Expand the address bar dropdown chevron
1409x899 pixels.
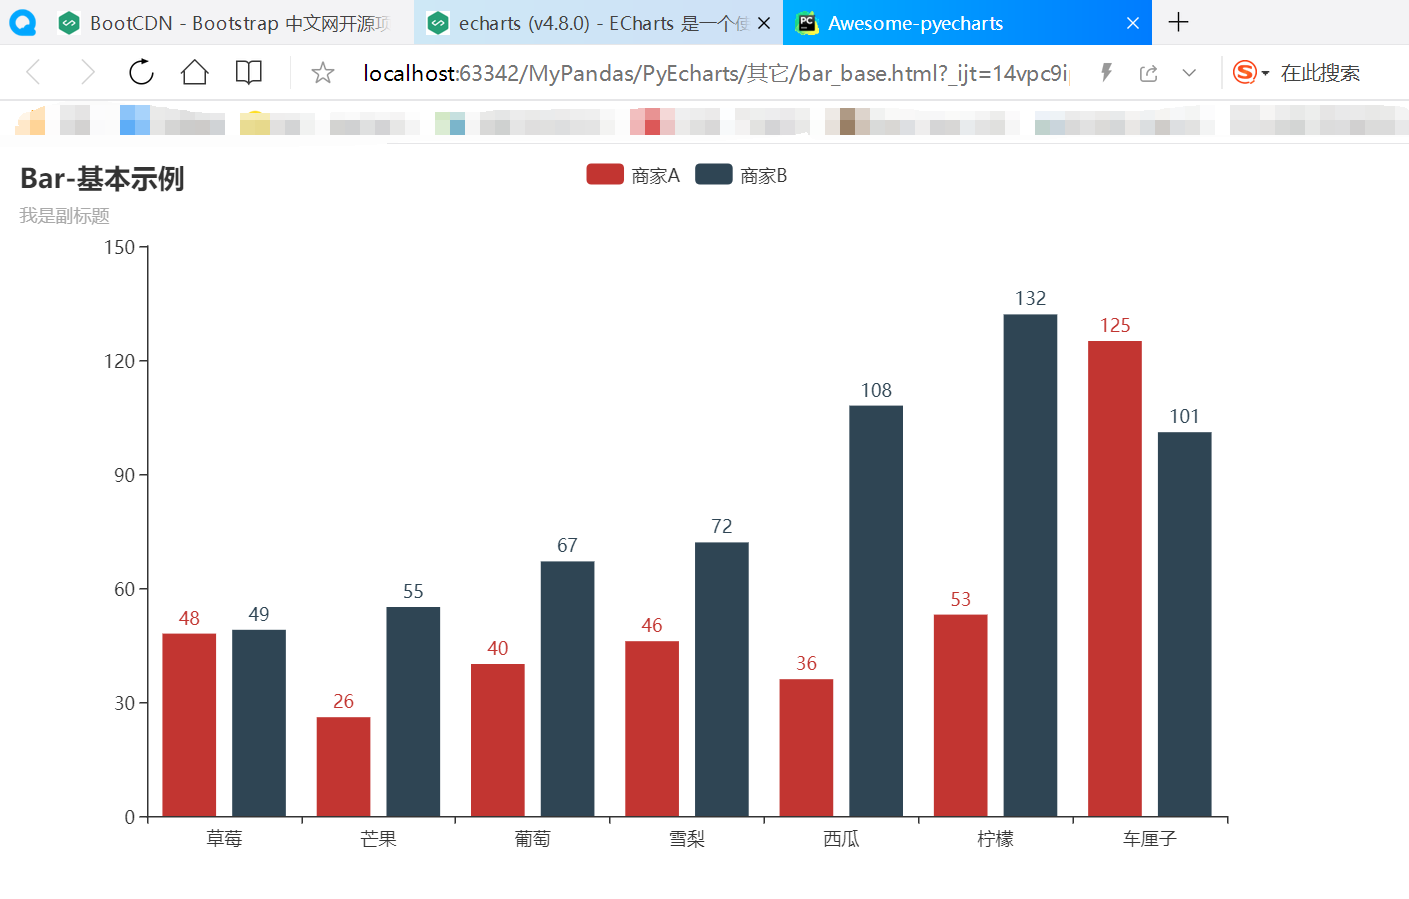(1189, 72)
